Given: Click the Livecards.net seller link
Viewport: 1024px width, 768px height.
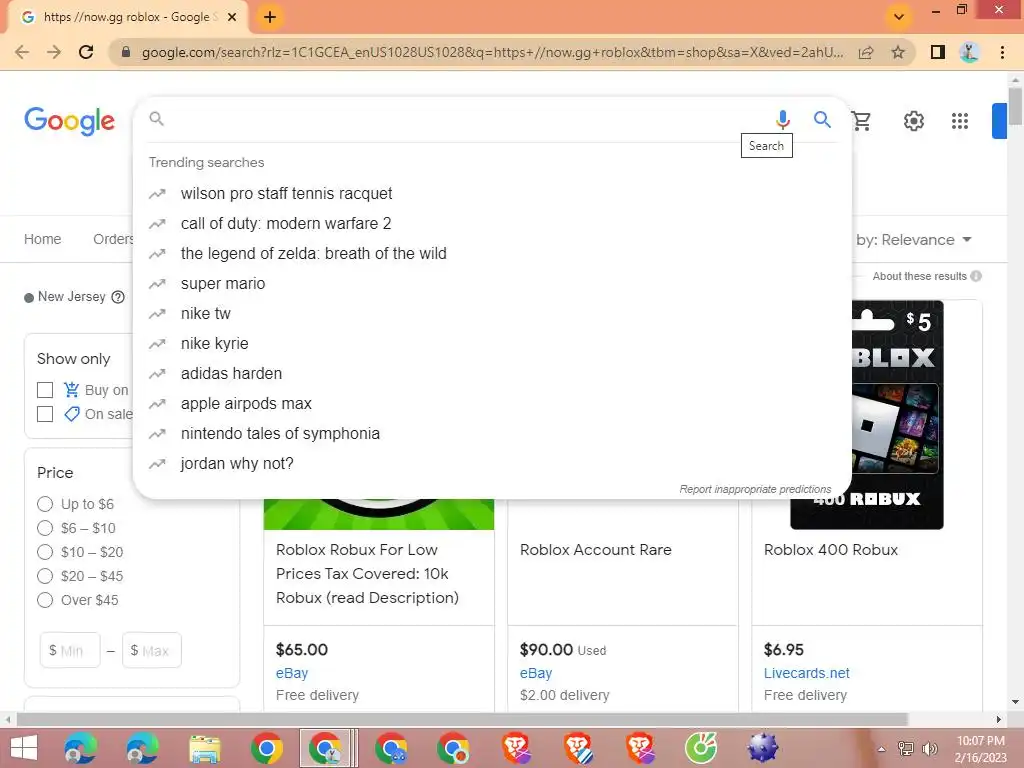Looking at the screenshot, I should coord(807,673).
